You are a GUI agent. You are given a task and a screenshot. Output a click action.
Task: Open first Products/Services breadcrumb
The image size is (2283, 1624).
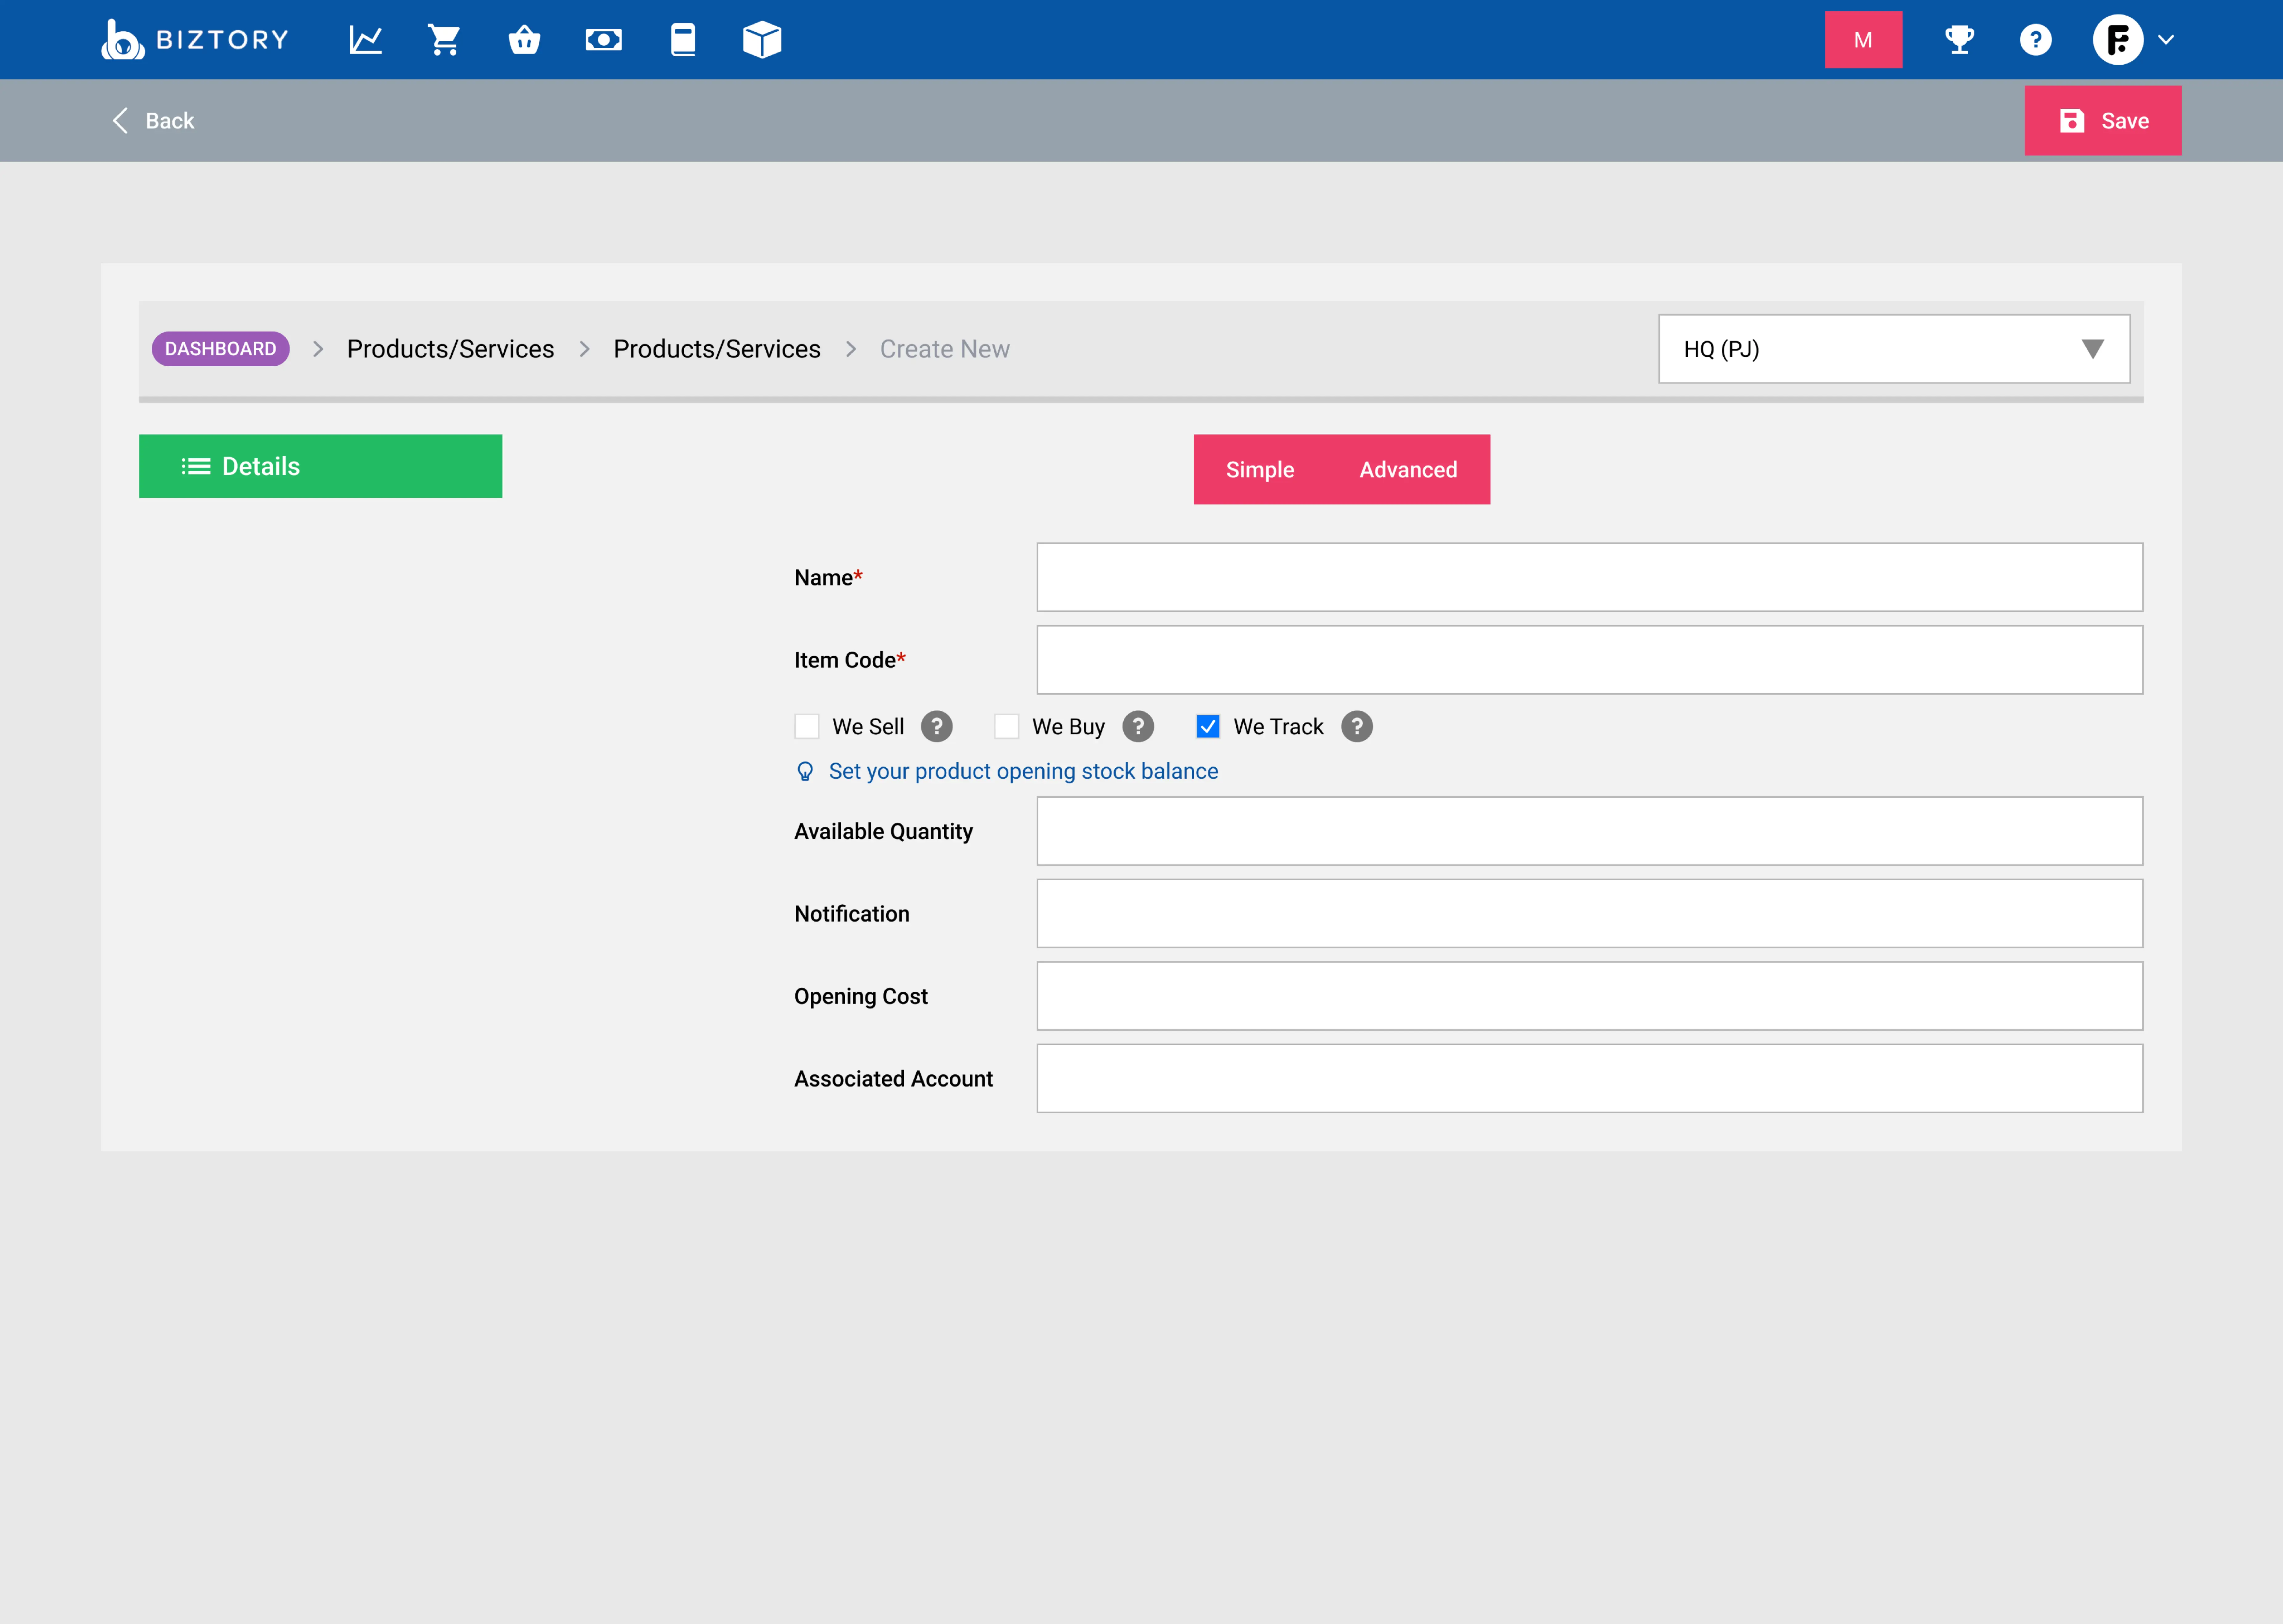click(450, 349)
